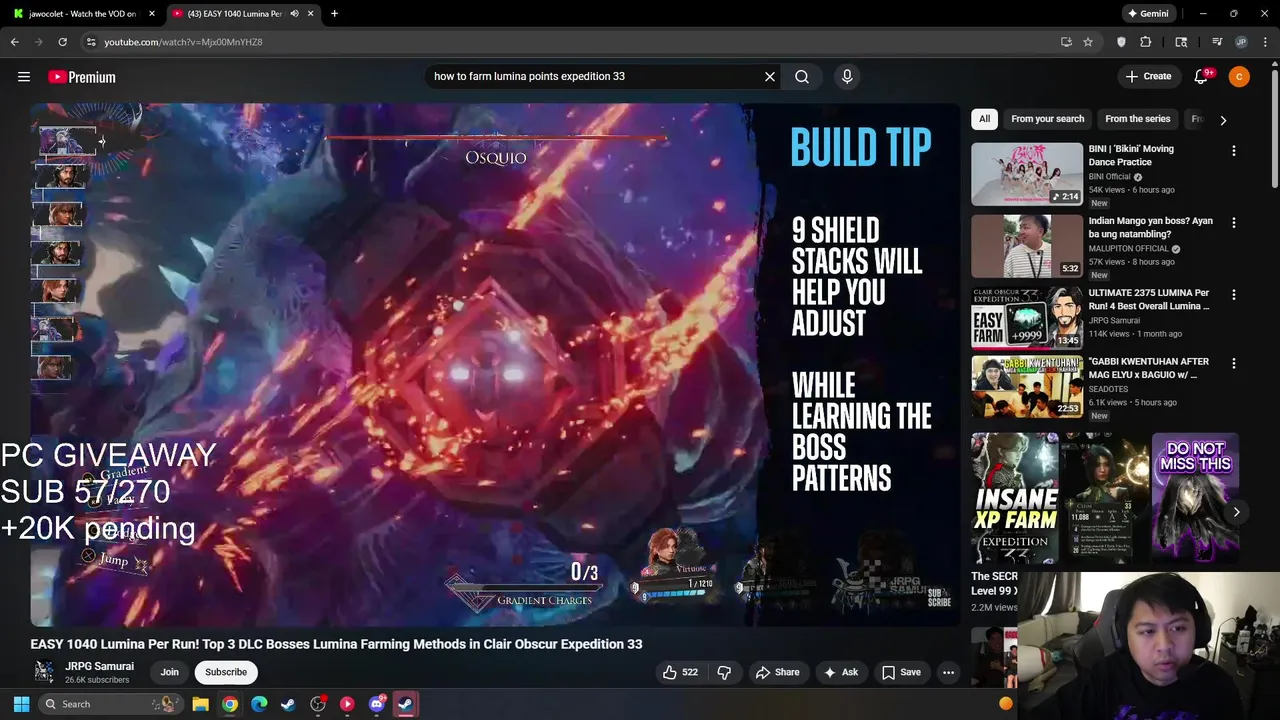Start voice search with the microphone
Screen dimensions: 1280x720
(x=847, y=76)
